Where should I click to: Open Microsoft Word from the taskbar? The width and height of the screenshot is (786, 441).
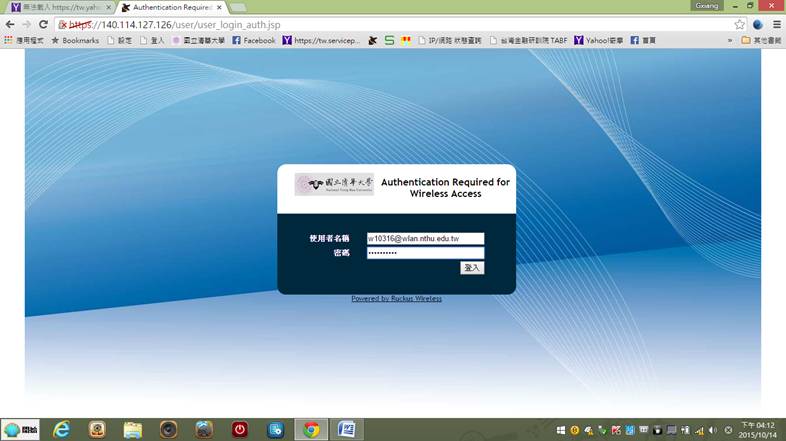click(346, 429)
